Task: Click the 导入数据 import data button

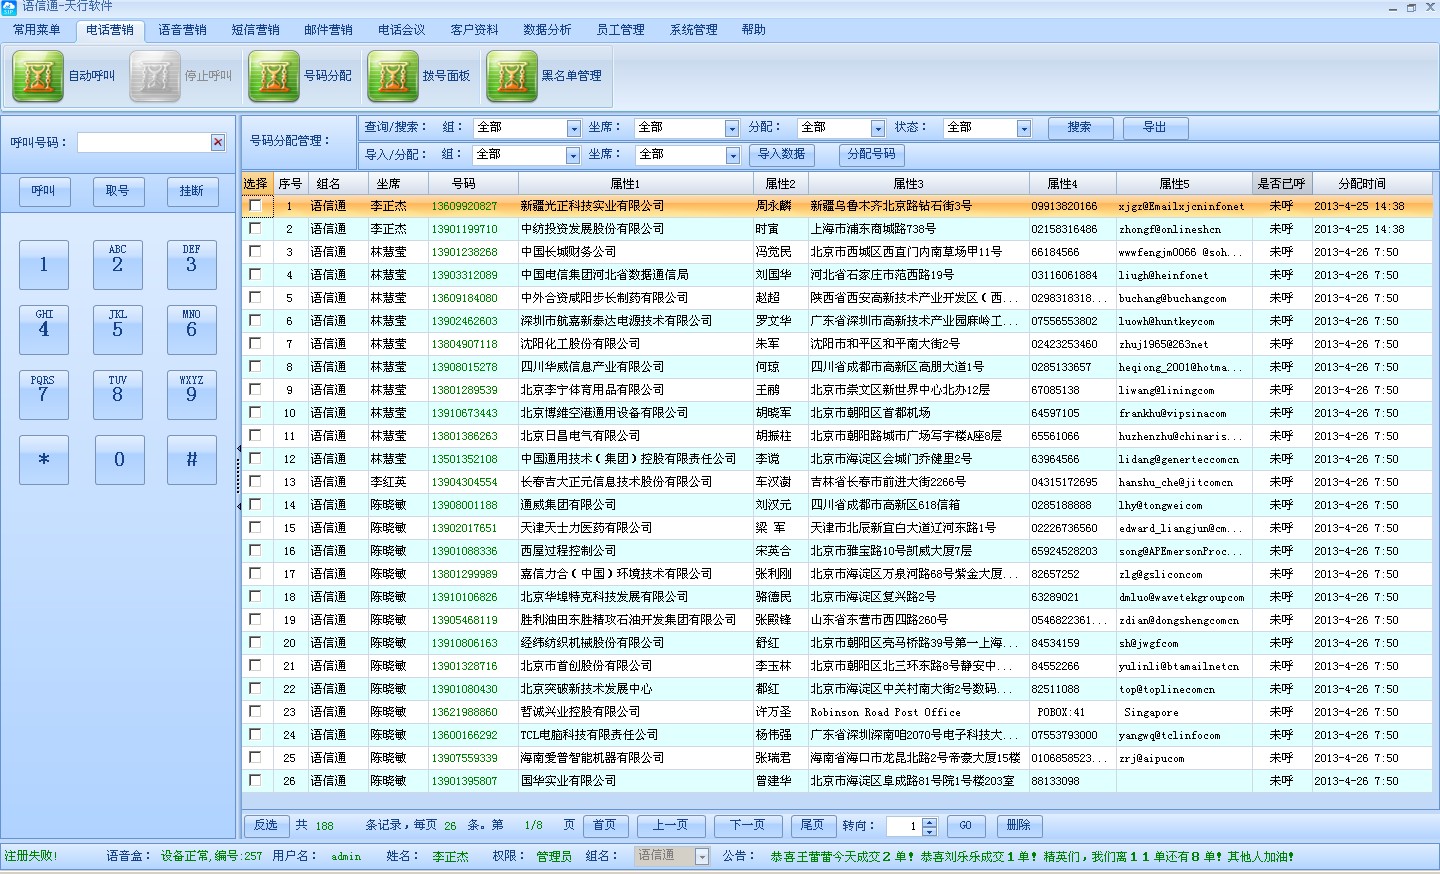Action: [781, 155]
